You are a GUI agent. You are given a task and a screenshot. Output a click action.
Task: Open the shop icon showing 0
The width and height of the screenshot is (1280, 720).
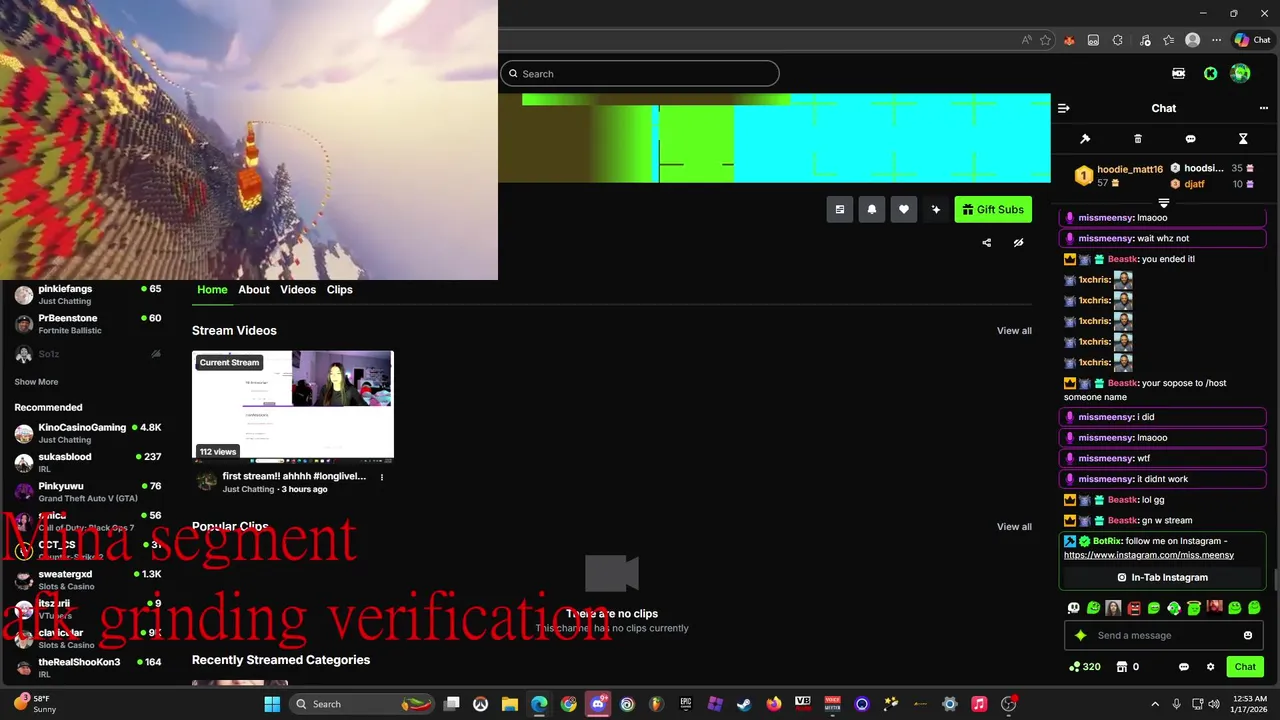click(x=1128, y=667)
